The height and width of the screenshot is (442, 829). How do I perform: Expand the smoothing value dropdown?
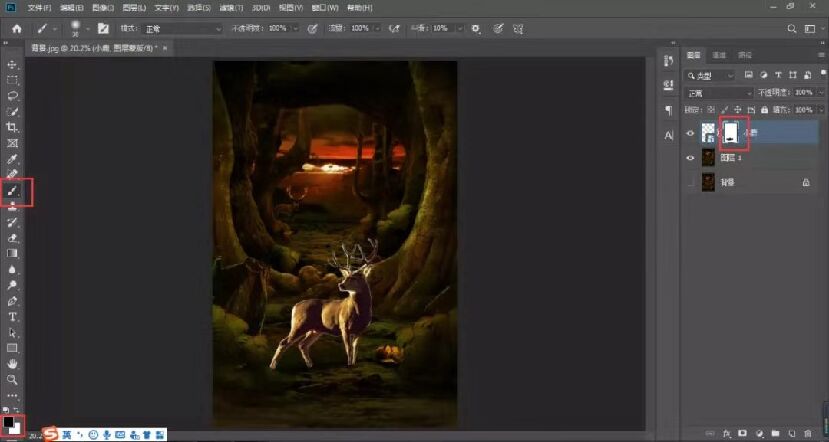(460, 29)
